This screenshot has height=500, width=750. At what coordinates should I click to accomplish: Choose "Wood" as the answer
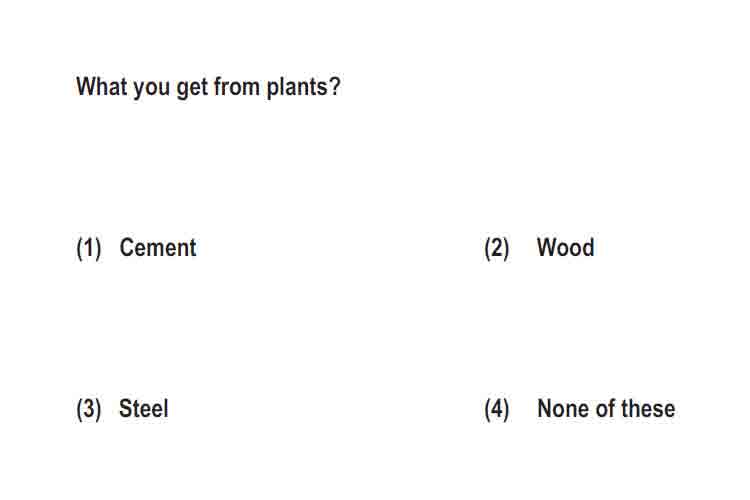tap(565, 248)
